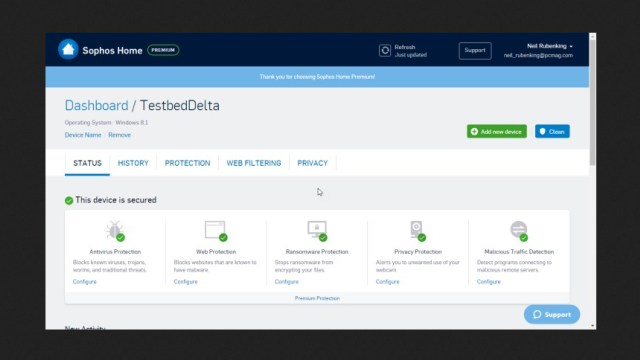Configure Privacy Protection
The height and width of the screenshot is (360, 640).
[x=387, y=282]
